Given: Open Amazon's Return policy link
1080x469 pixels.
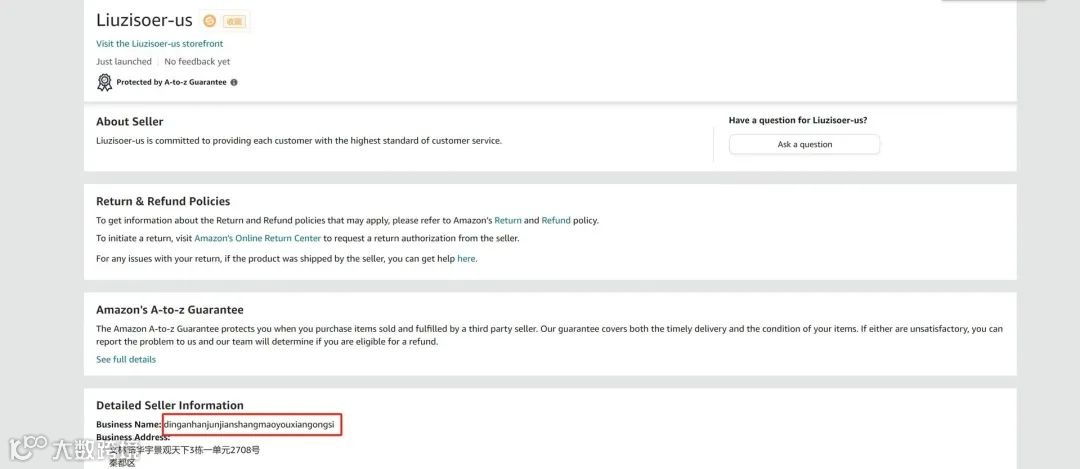Looking at the screenshot, I should [508, 220].
